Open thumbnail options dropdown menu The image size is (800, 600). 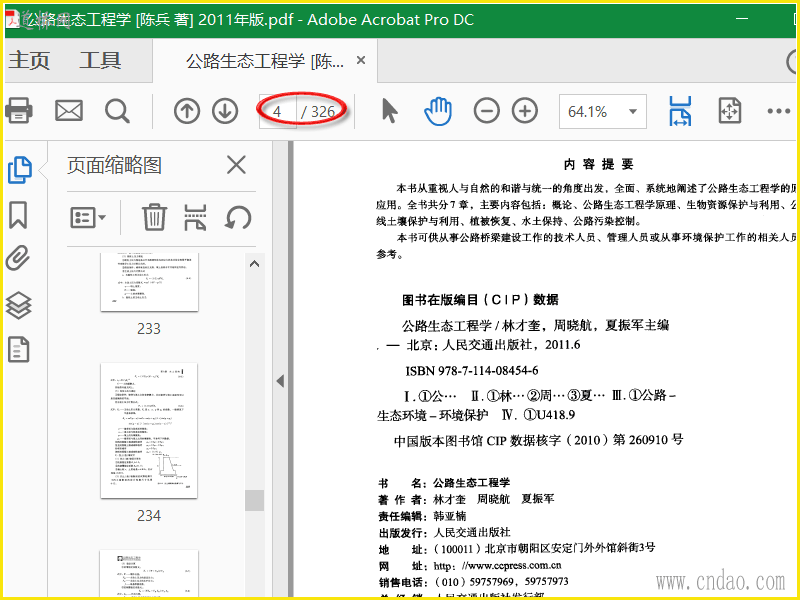pyautogui.click(x=88, y=218)
